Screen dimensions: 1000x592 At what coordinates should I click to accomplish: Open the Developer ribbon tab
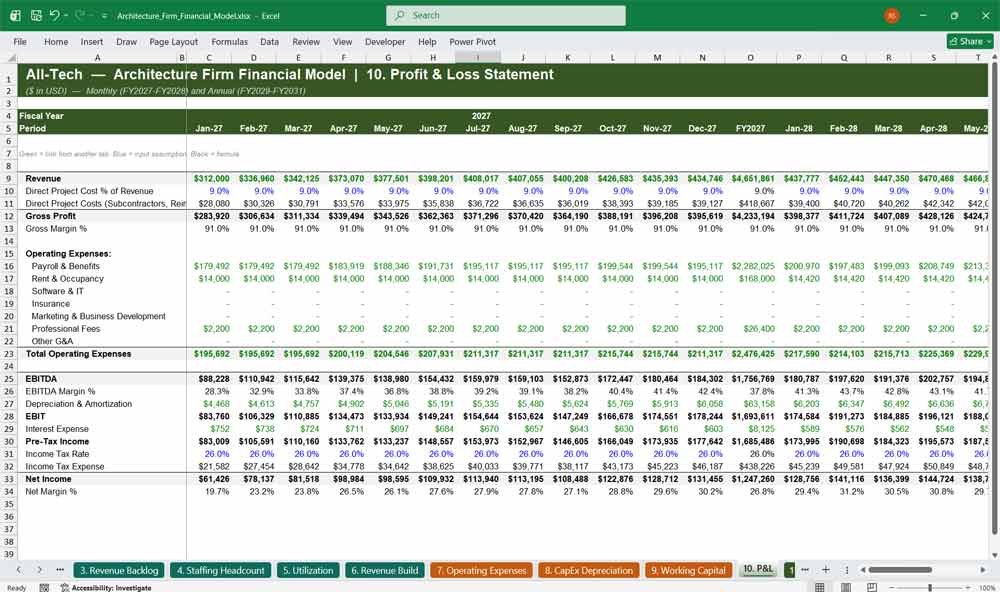pyautogui.click(x=385, y=41)
